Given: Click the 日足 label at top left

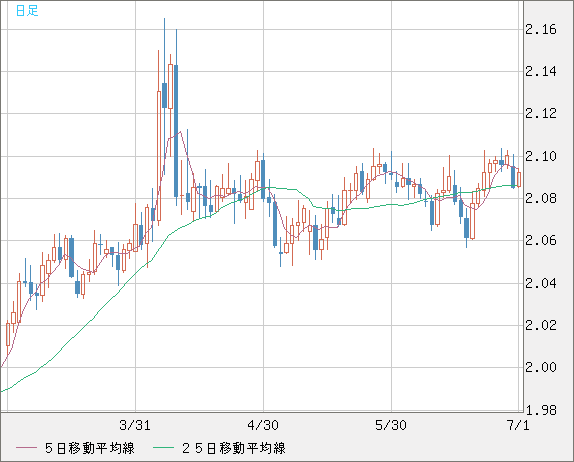Looking at the screenshot, I should click(27, 10).
